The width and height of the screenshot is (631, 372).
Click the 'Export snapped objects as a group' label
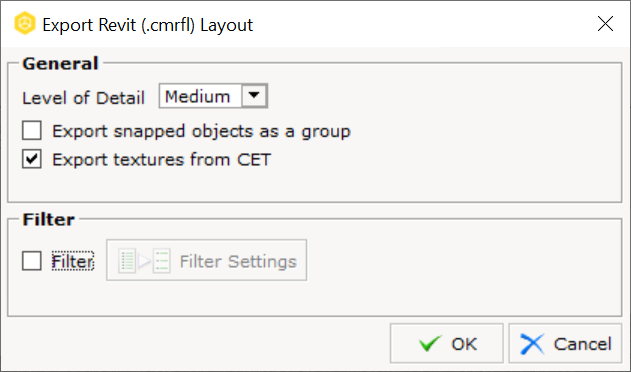click(202, 131)
